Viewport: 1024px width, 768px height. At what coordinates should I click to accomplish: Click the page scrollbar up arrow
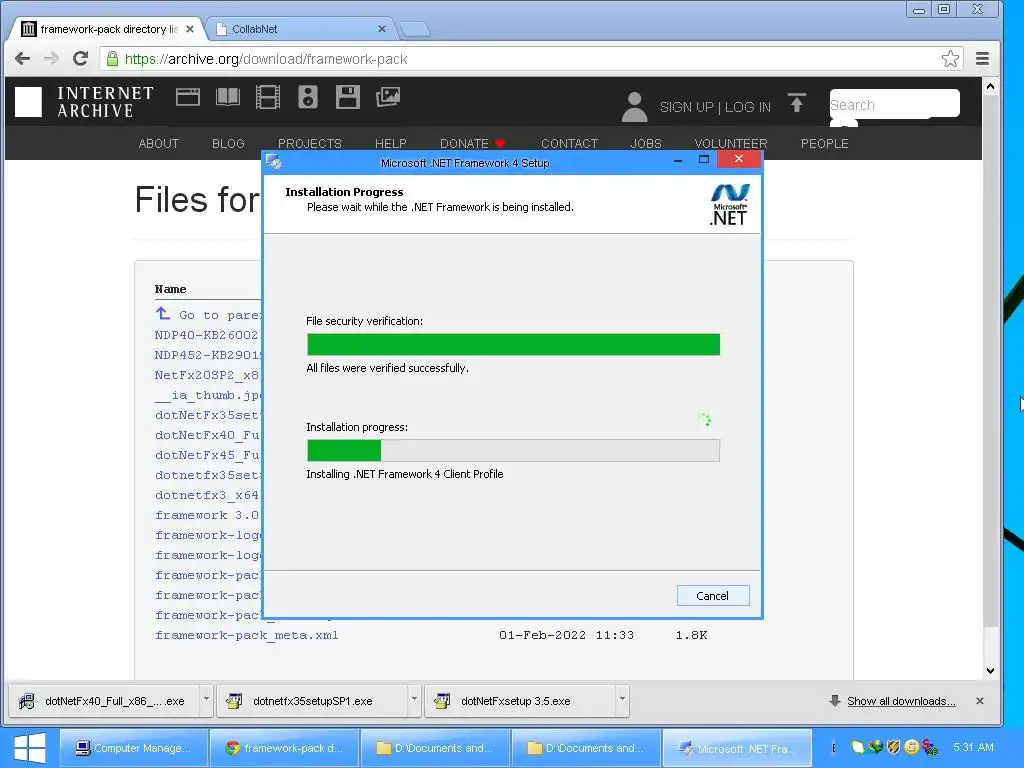point(990,86)
